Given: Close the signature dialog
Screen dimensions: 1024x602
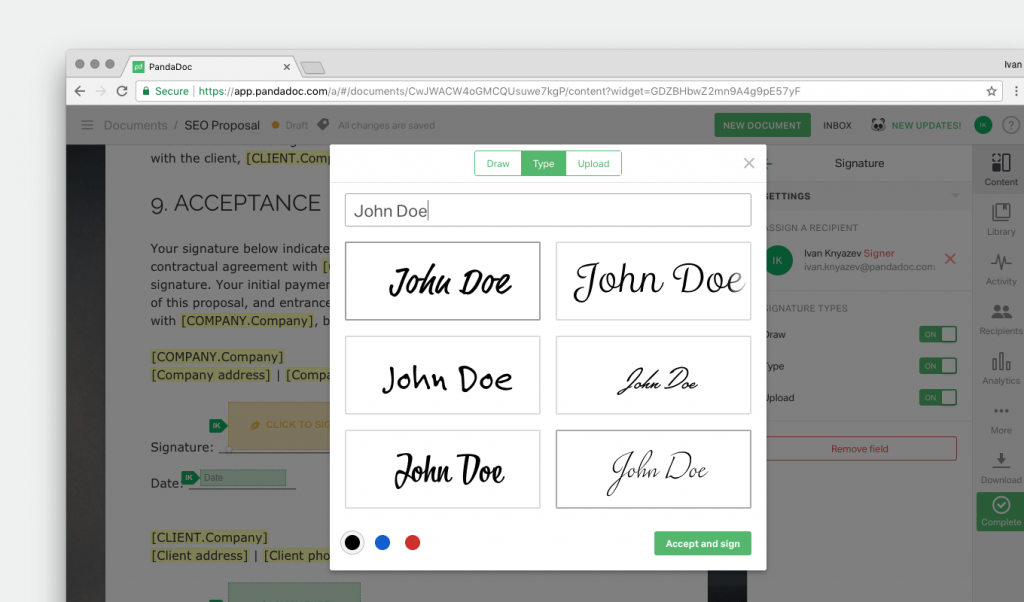Looking at the screenshot, I should coord(749,163).
